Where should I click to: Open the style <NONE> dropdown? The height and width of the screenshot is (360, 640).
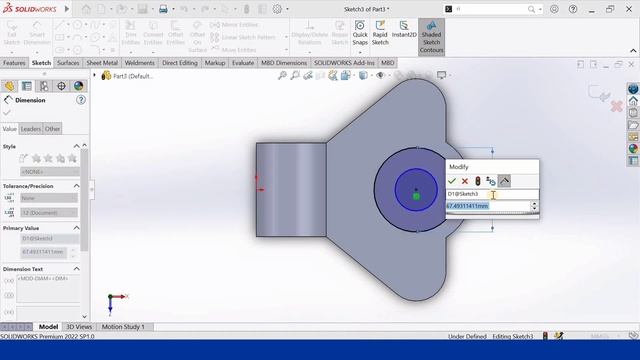click(x=50, y=172)
